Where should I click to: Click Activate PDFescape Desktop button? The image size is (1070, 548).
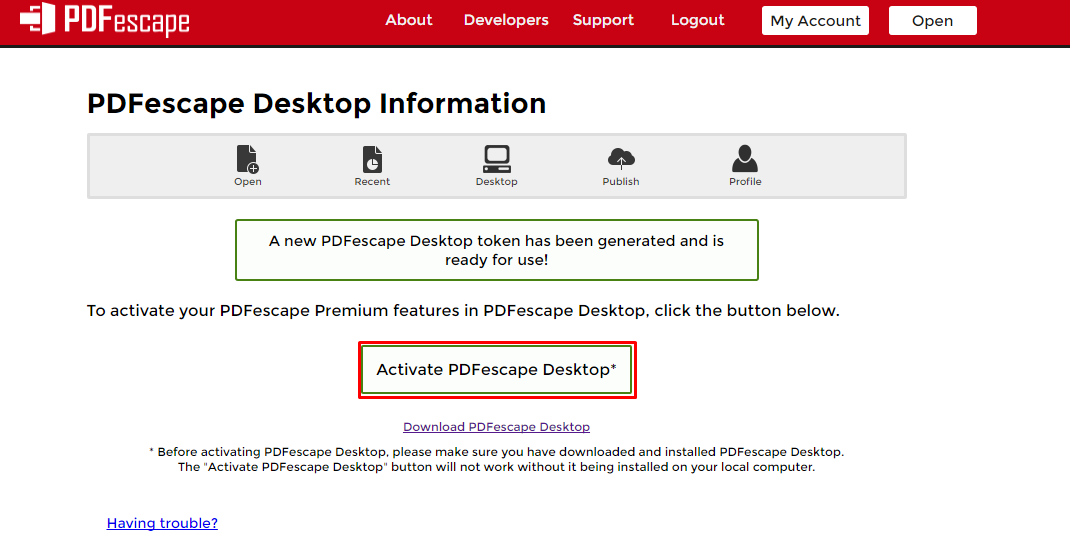tap(497, 370)
